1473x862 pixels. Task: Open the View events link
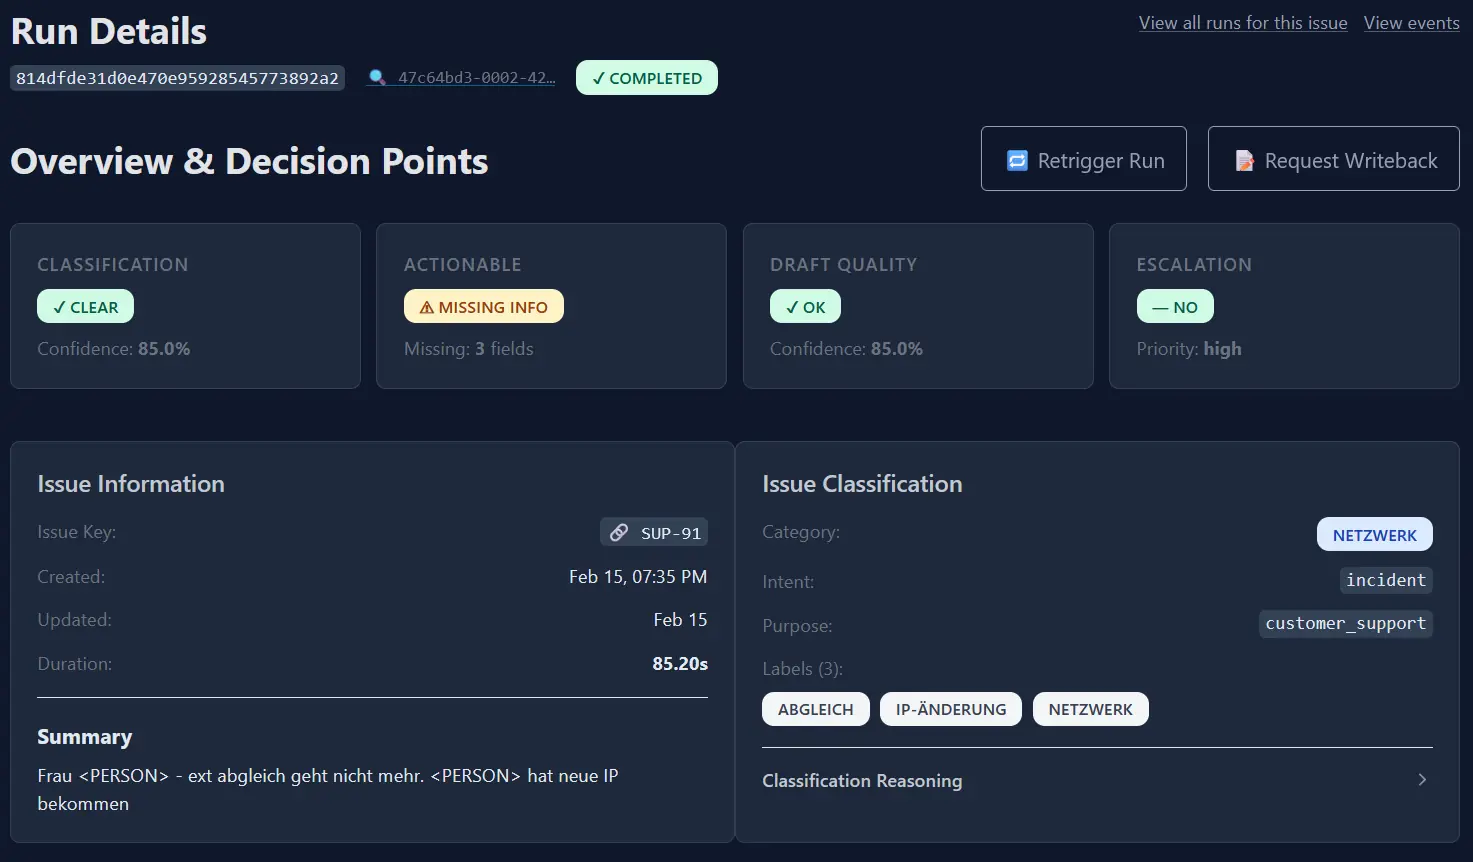(1412, 23)
